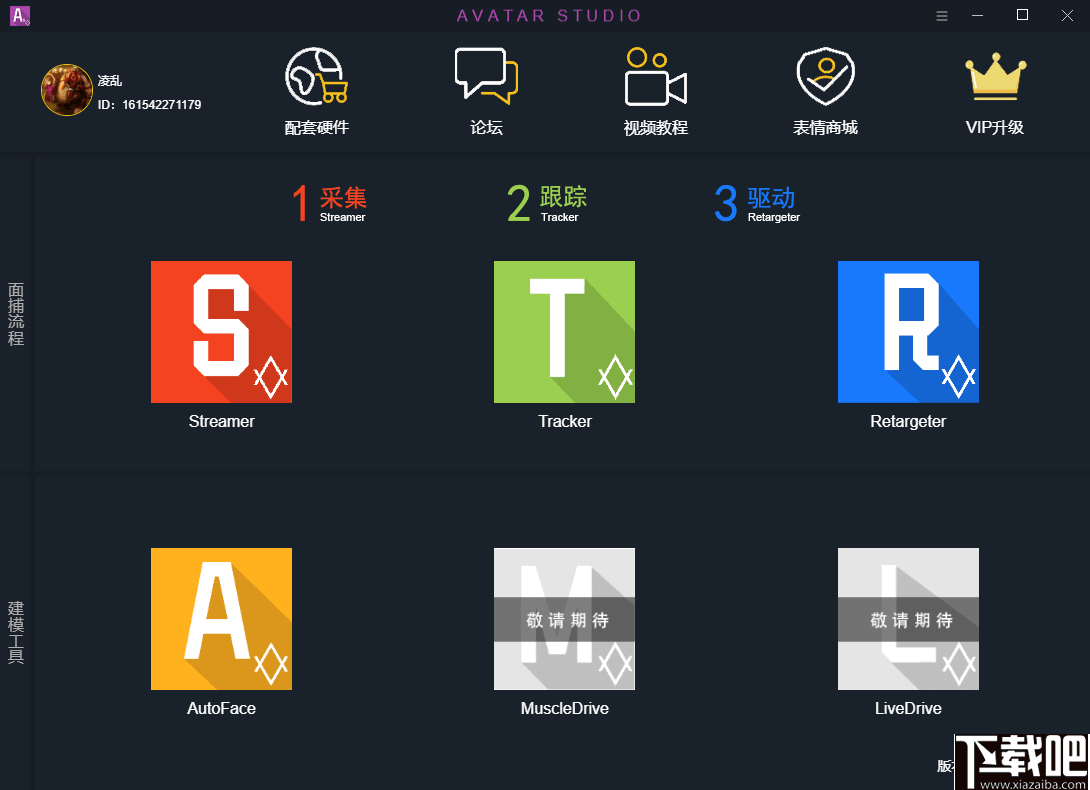Open the AutoFace modeling tool

pyautogui.click(x=221, y=619)
